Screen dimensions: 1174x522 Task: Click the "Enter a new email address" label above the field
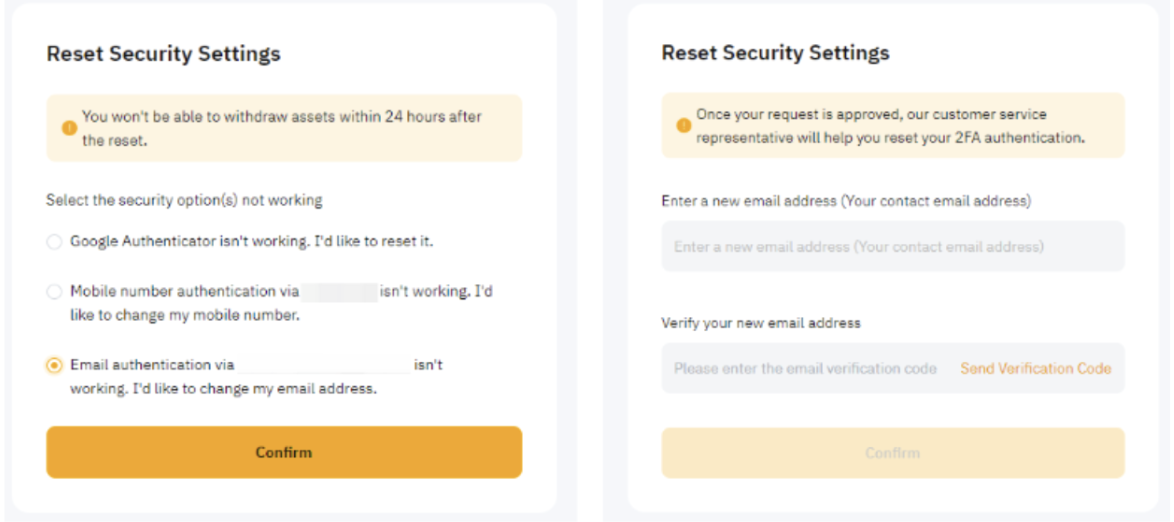(845, 201)
